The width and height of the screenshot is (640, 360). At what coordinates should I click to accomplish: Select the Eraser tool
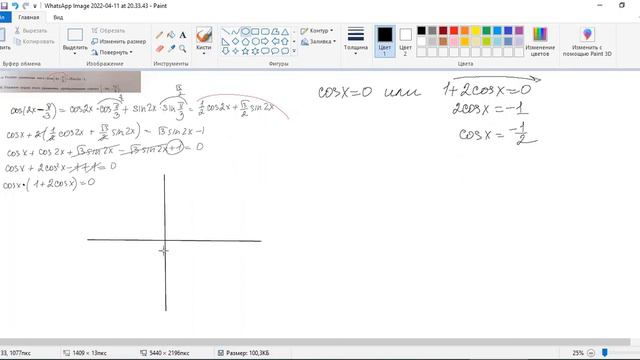click(x=159, y=49)
